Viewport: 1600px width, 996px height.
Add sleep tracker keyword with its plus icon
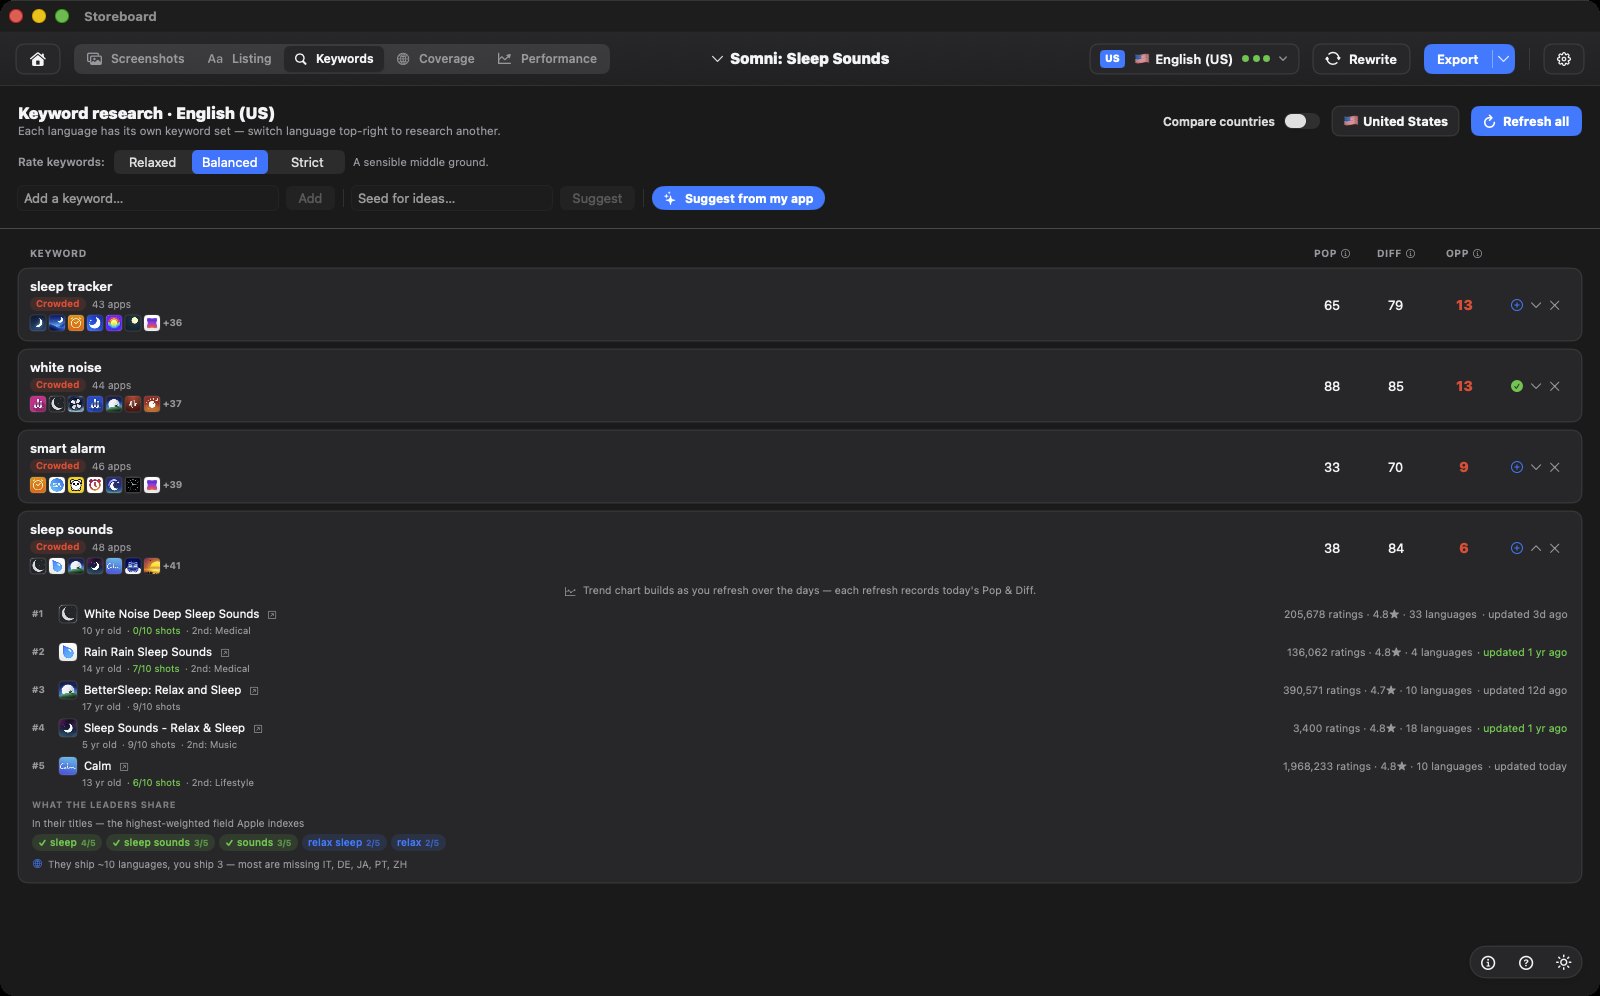coord(1517,305)
